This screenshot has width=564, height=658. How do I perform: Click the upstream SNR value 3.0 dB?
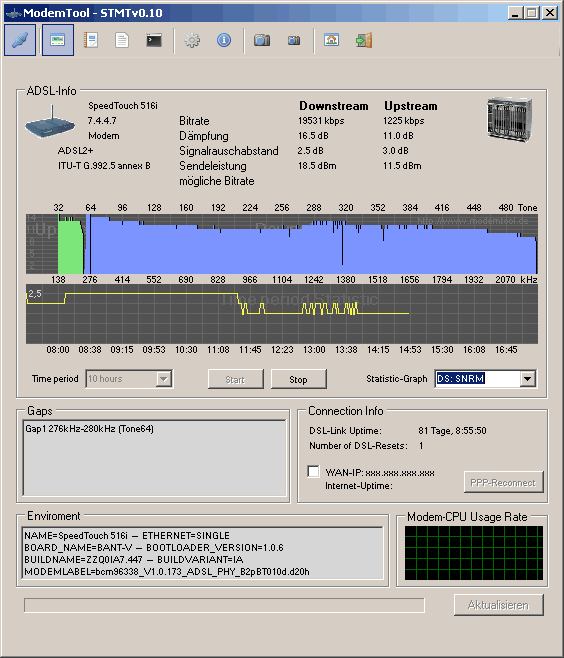[395, 151]
